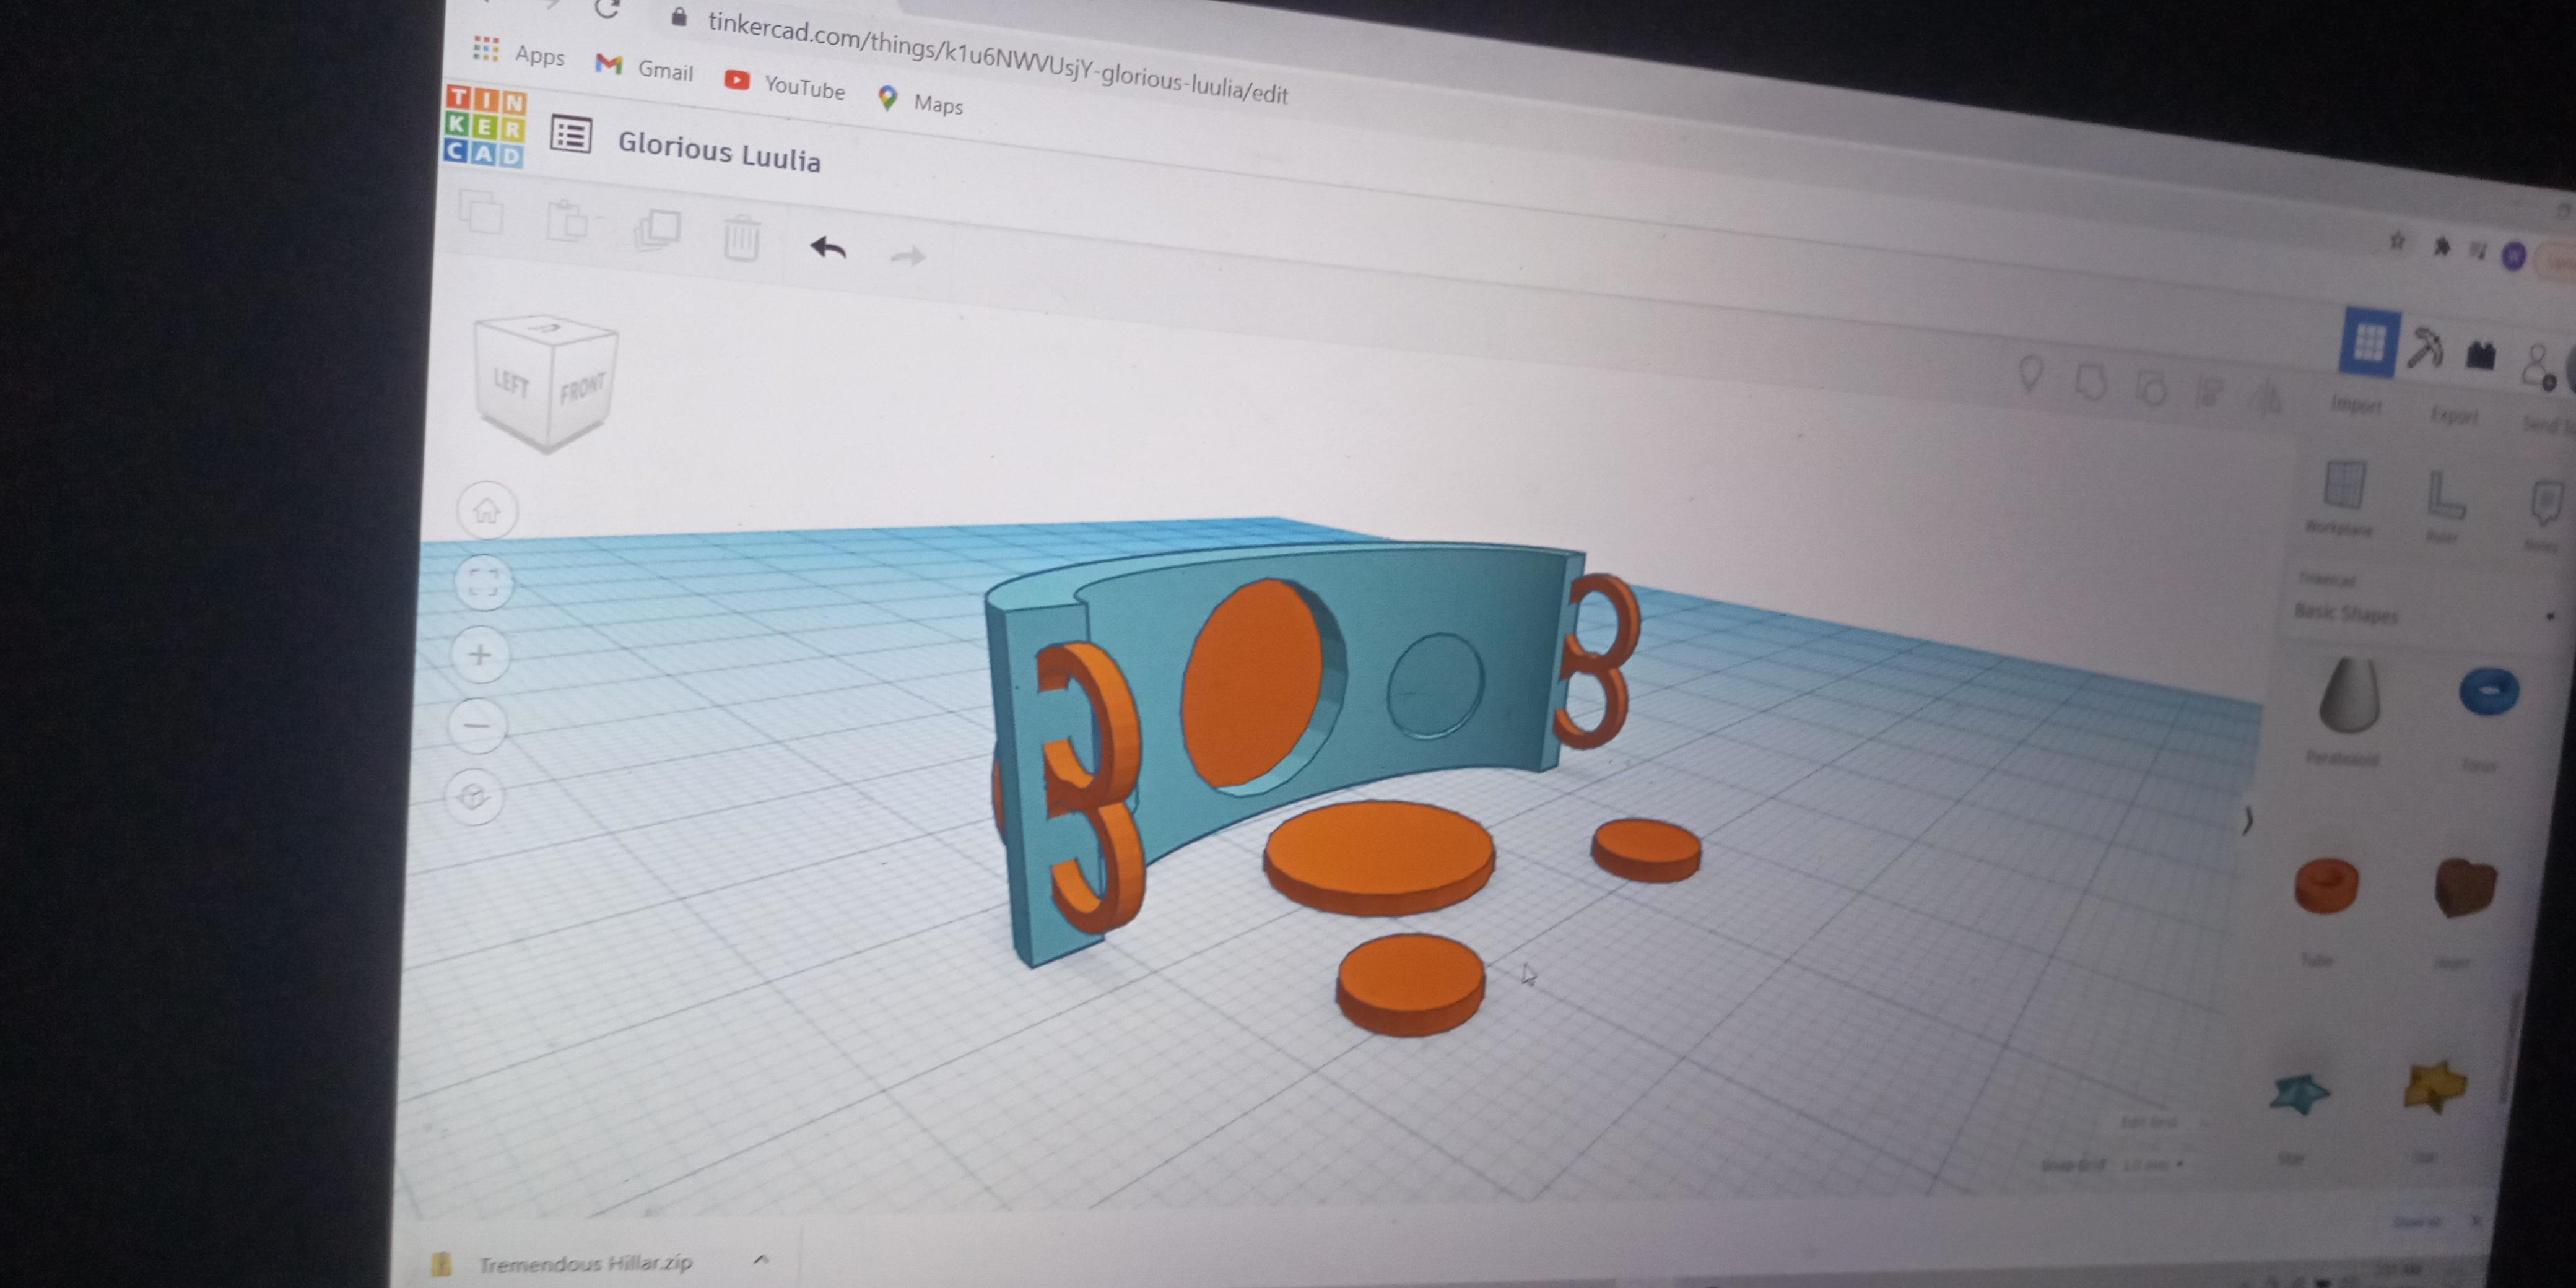Viewport: 2576px width, 1288px height.
Task: Click the Fit all in view button
Action: (x=484, y=582)
